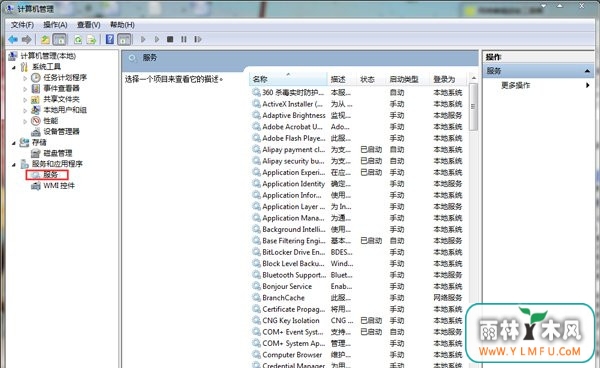Image resolution: width=600 pixels, height=368 pixels.
Task: Click the Pause Service toolbar icon
Action: pyautogui.click(x=184, y=39)
